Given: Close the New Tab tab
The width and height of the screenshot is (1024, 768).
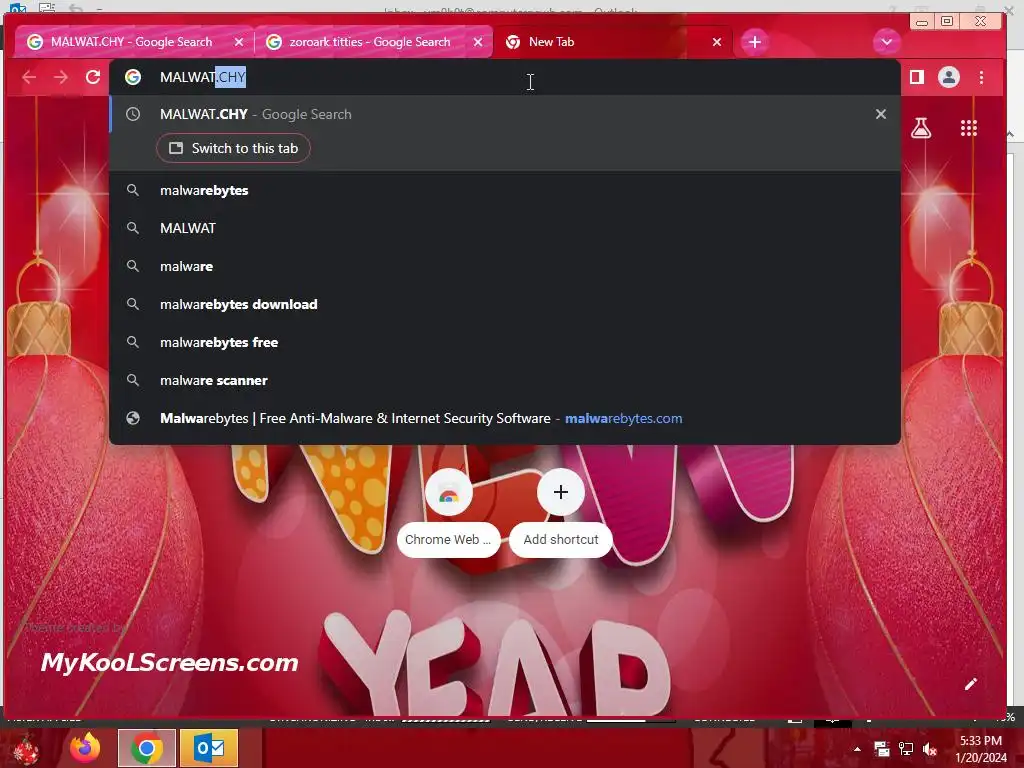Looking at the screenshot, I should pyautogui.click(x=716, y=42).
